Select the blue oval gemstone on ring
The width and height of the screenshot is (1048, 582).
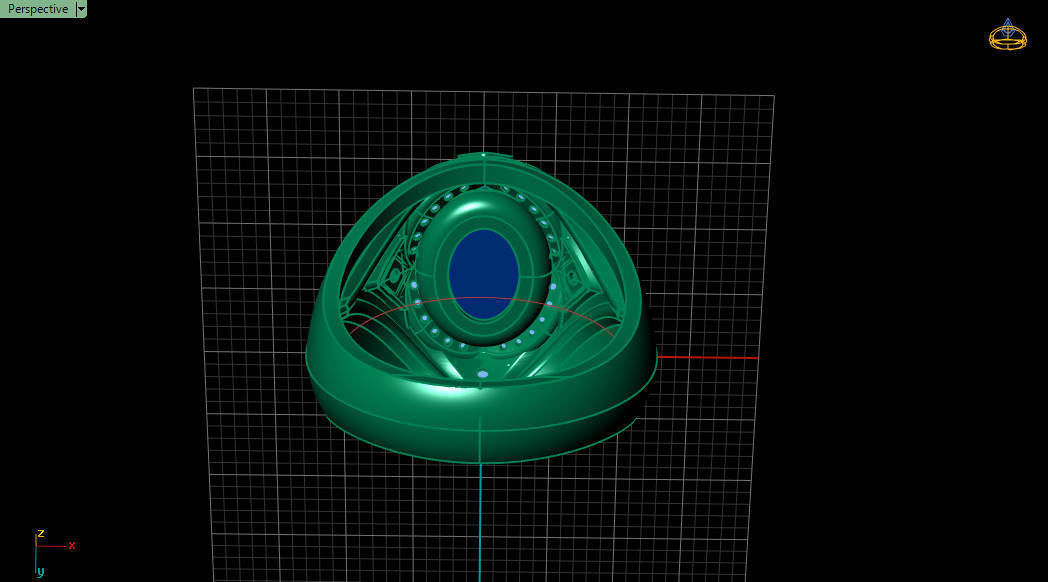click(x=484, y=274)
